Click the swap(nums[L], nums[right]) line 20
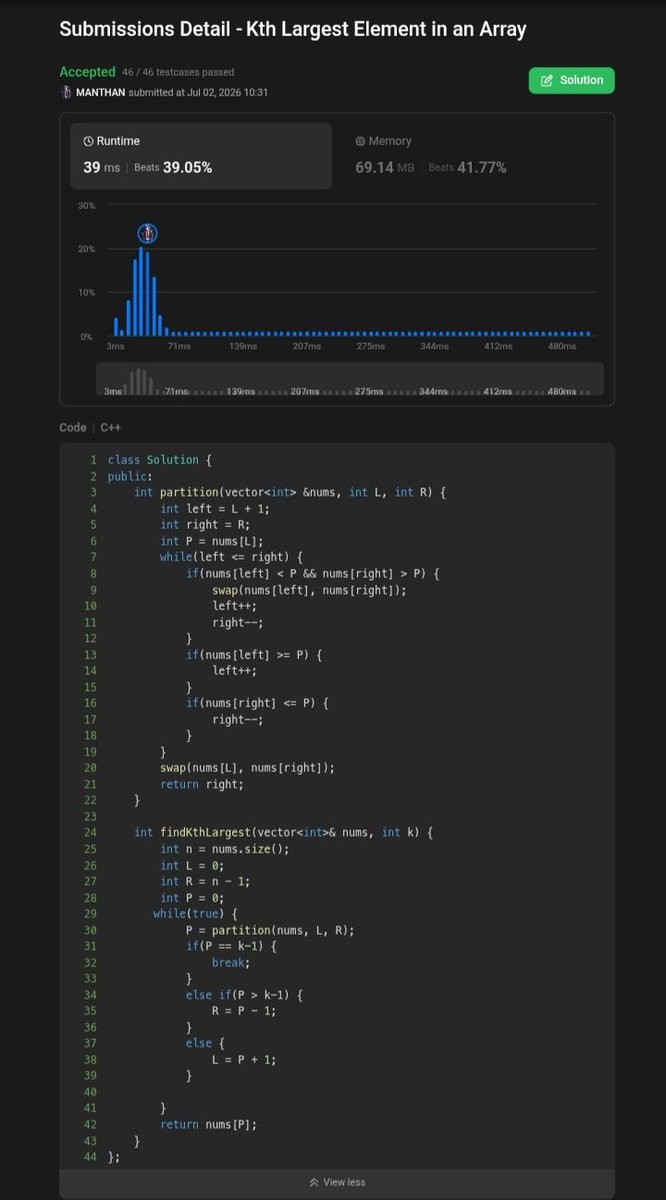666x1200 pixels. (247, 768)
